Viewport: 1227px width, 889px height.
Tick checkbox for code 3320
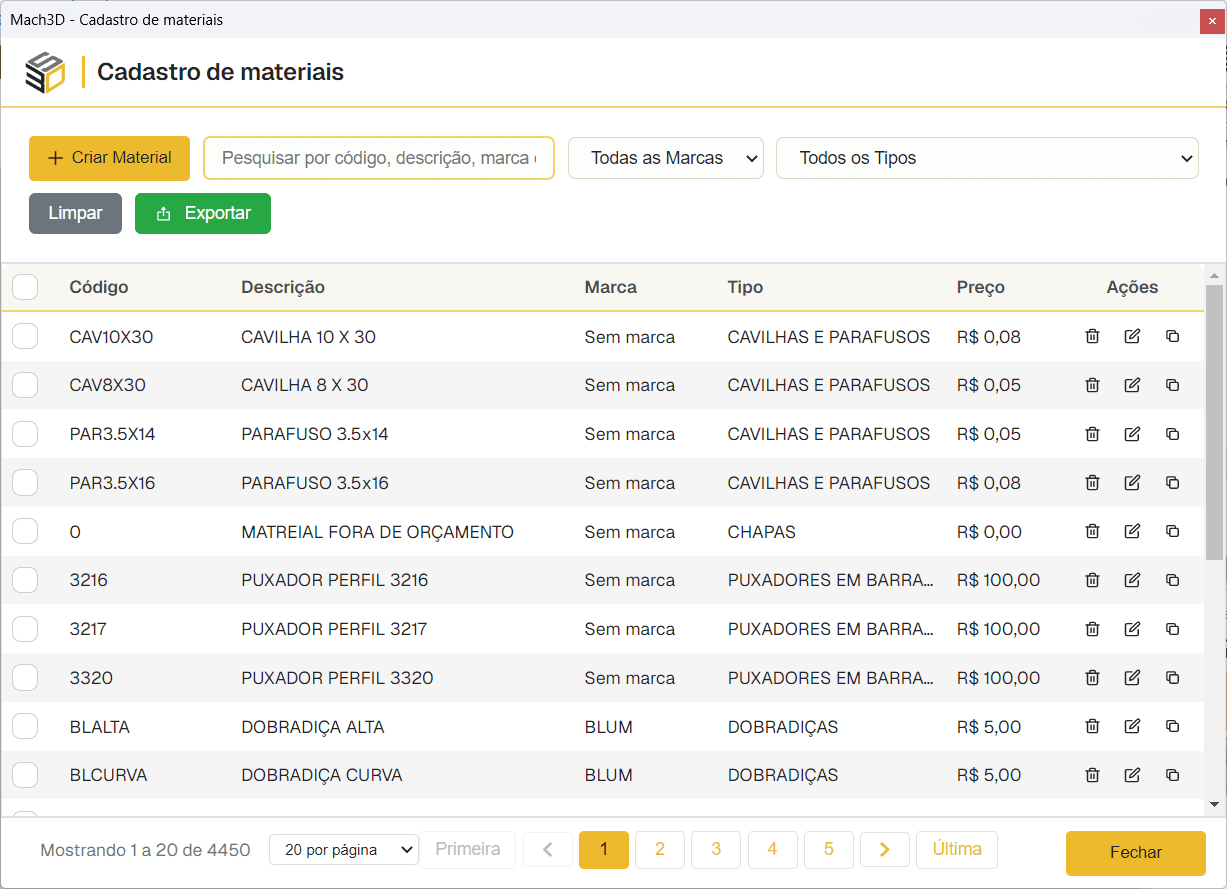[x=25, y=678]
